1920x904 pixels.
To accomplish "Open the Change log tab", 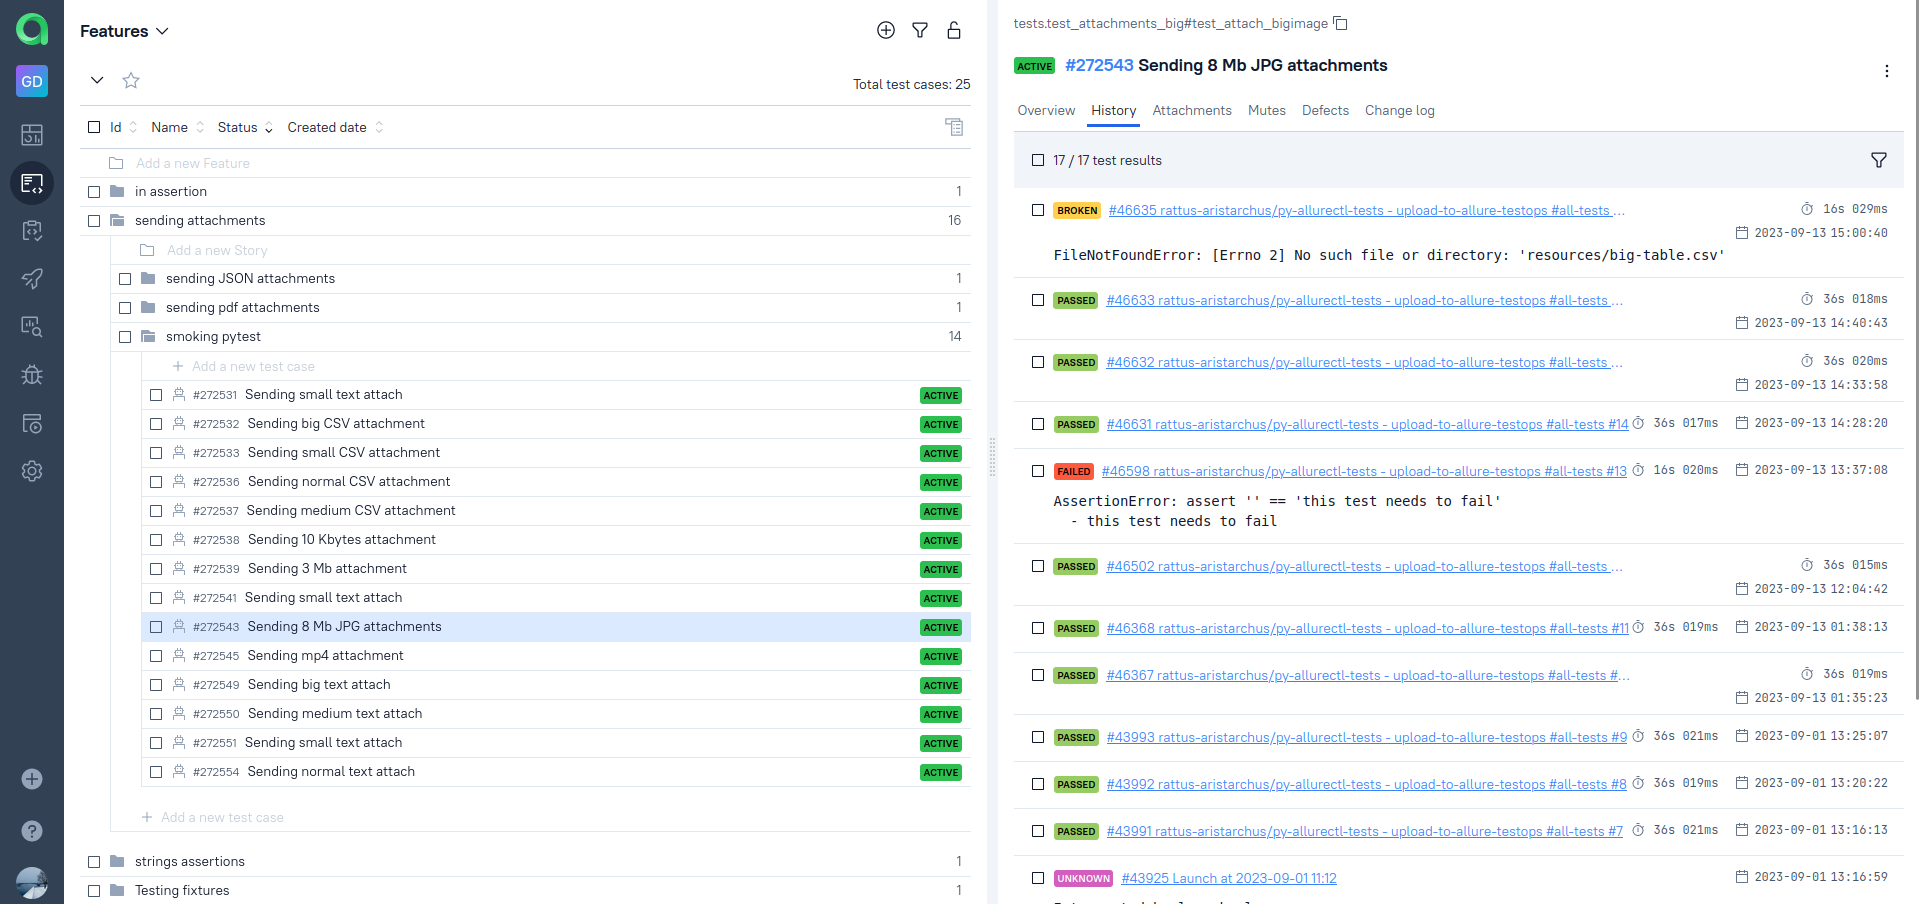I will [x=1399, y=110].
